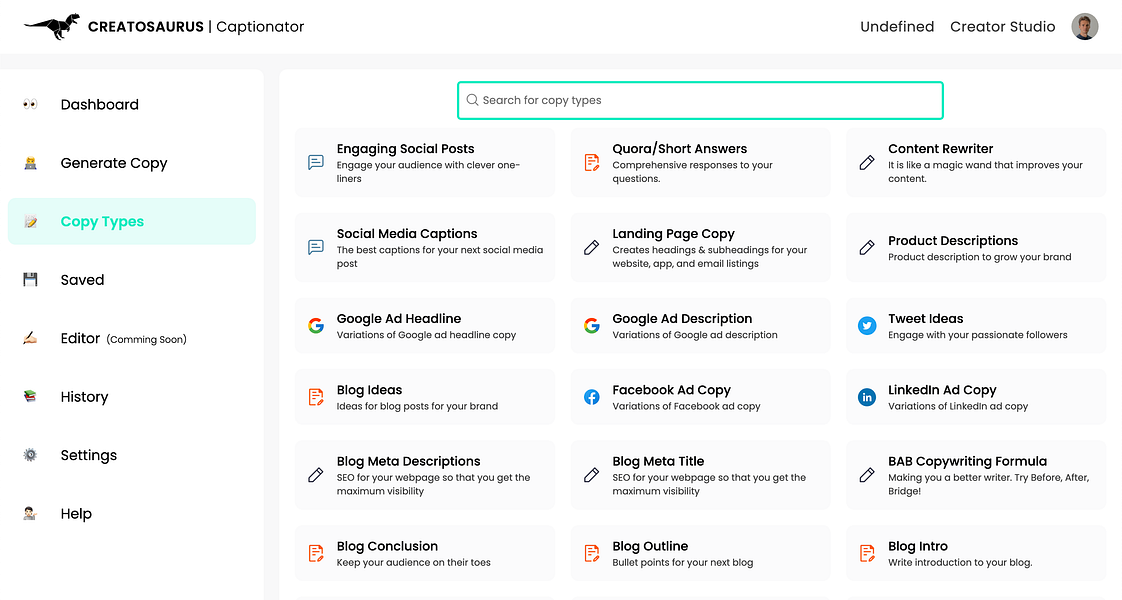This screenshot has width=1122, height=600.
Task: Click the person icon beside Help
Action: [x=30, y=513]
